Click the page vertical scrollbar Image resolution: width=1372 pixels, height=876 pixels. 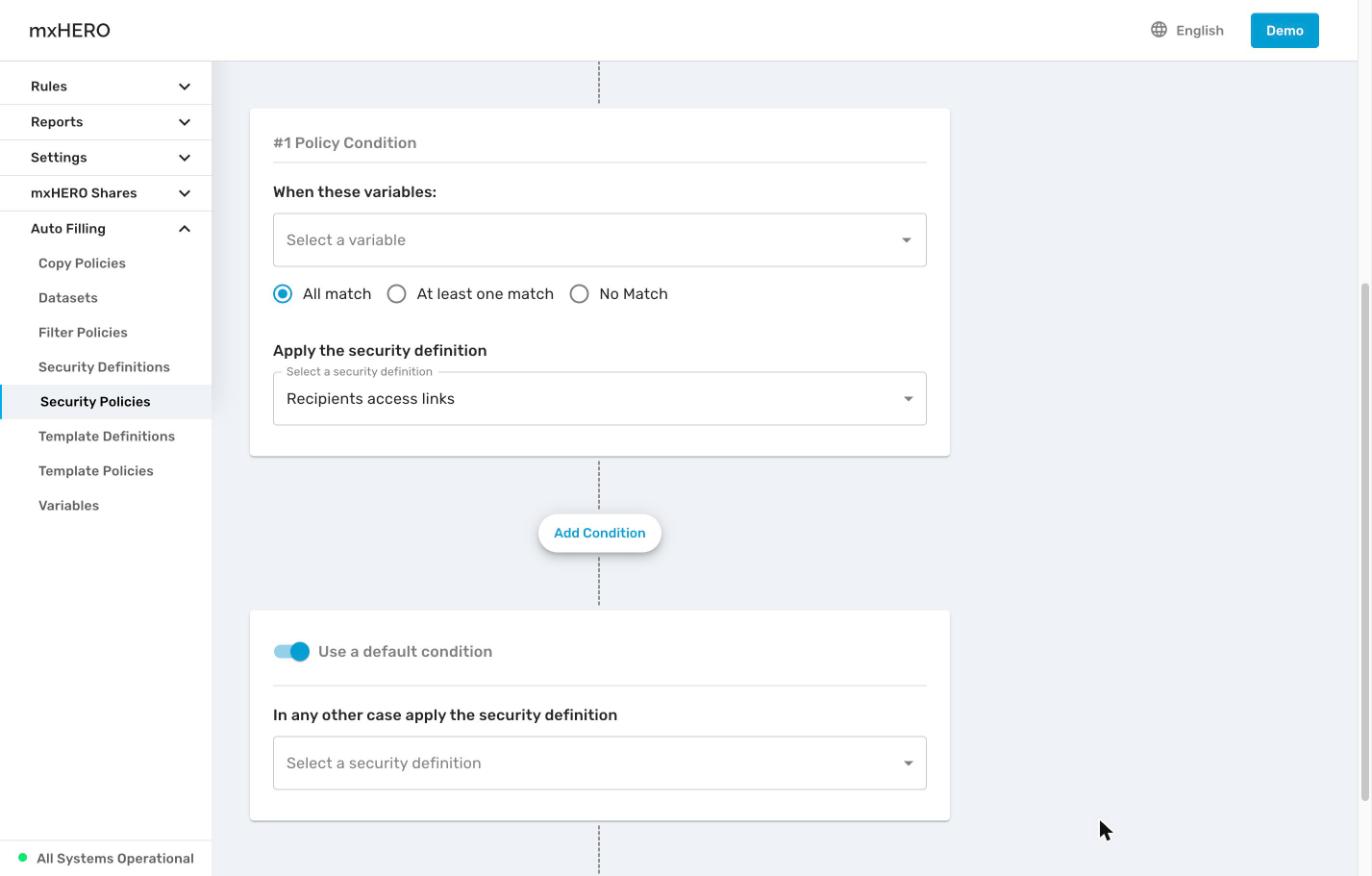point(1365,541)
